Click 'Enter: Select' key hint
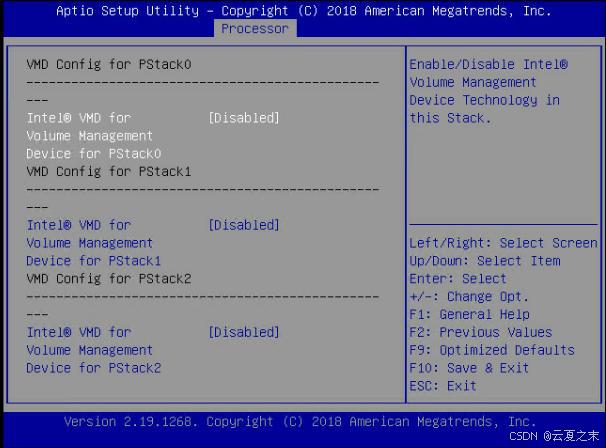The height and width of the screenshot is (448, 606). tap(458, 279)
